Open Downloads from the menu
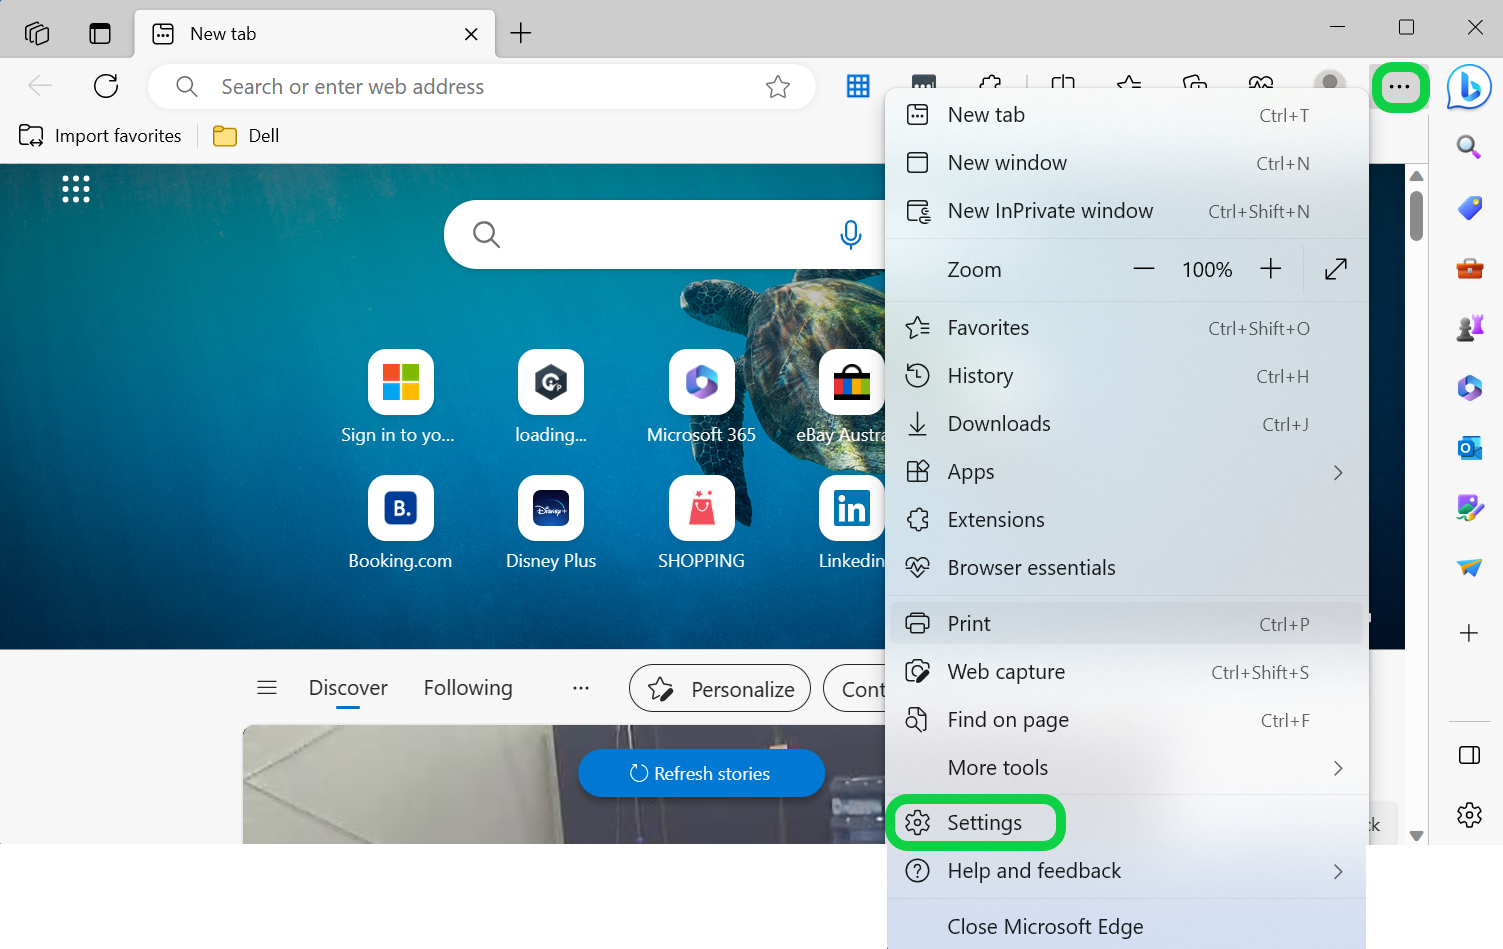The width and height of the screenshot is (1503, 949). 1127,424
